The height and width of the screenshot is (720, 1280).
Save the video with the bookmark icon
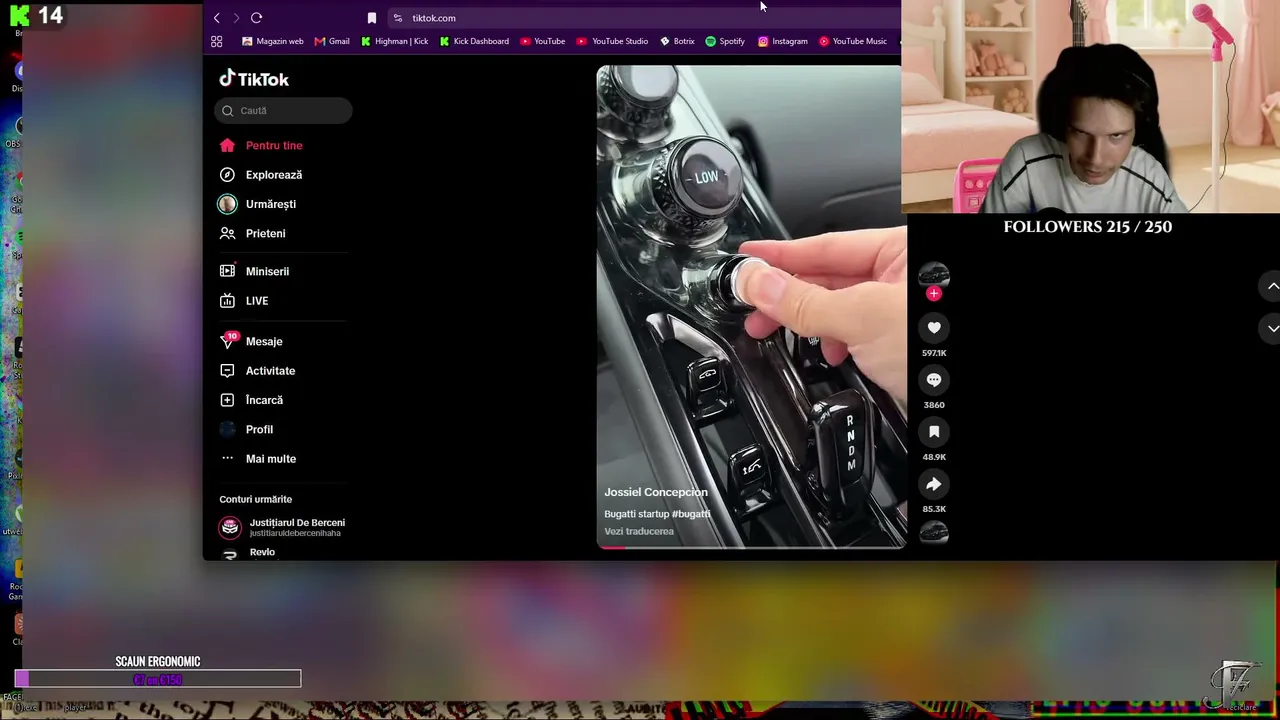click(x=934, y=432)
